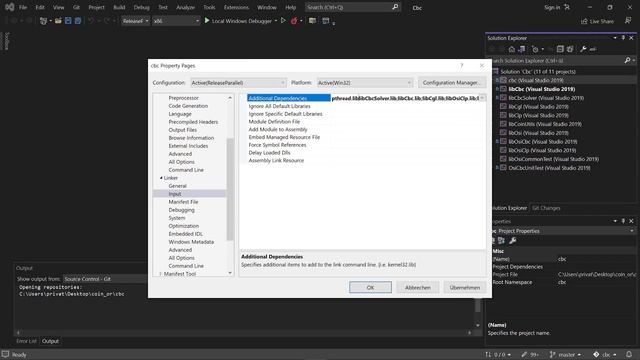Image resolution: width=640 pixels, height=360 pixels.
Task: Click the notifications bell in status bar
Action: [x=629, y=354]
